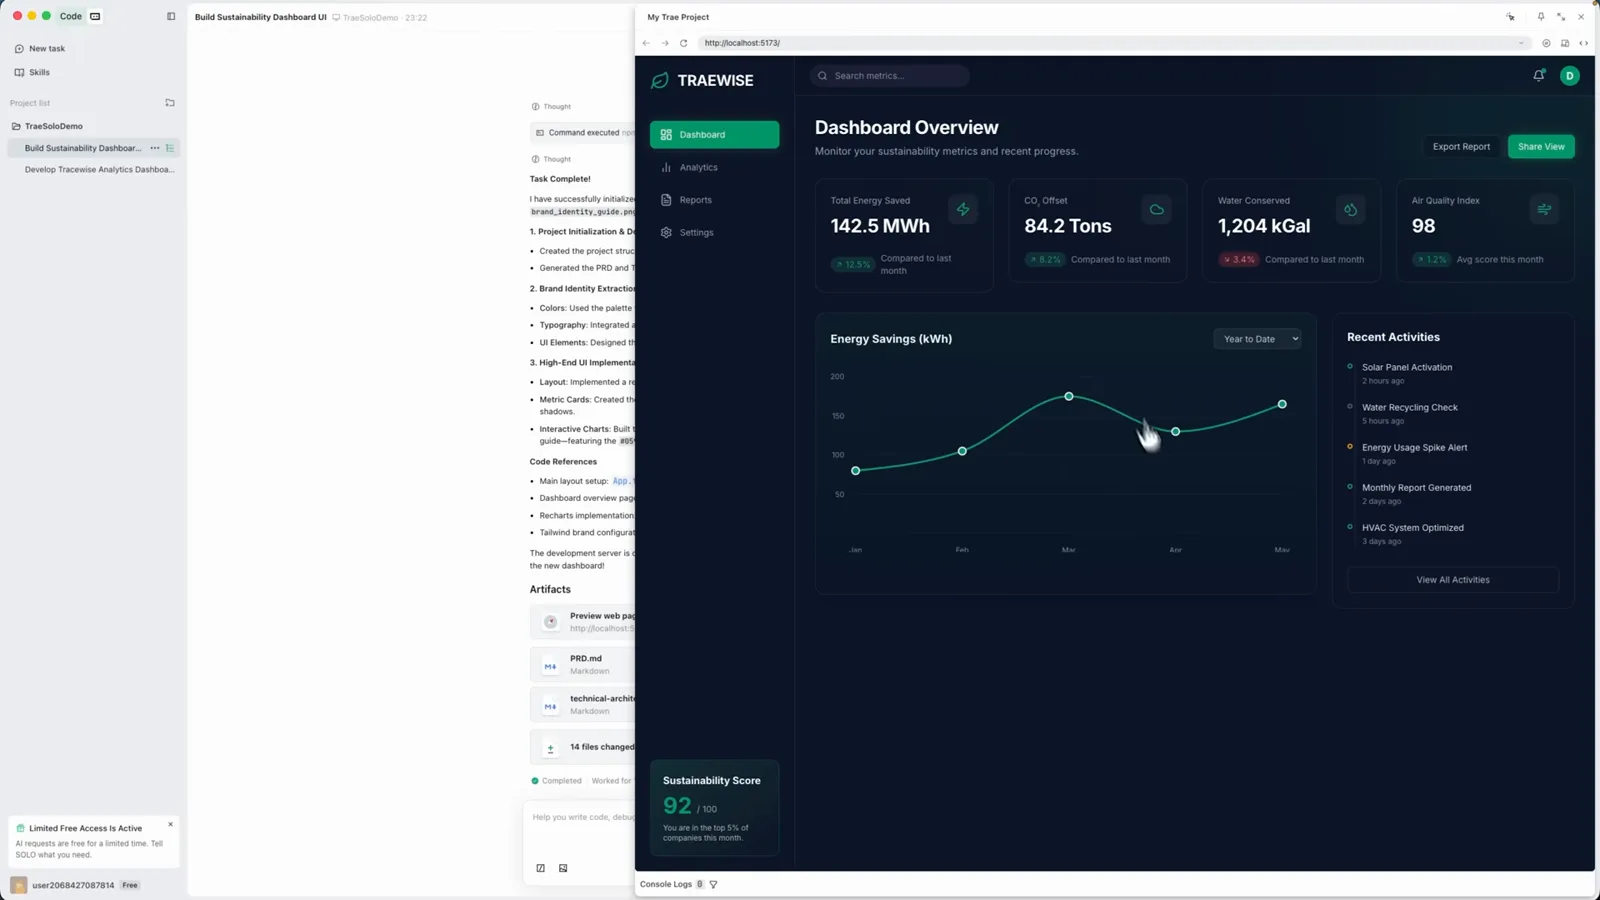Open Skills in the left sidebar

(x=32, y=72)
